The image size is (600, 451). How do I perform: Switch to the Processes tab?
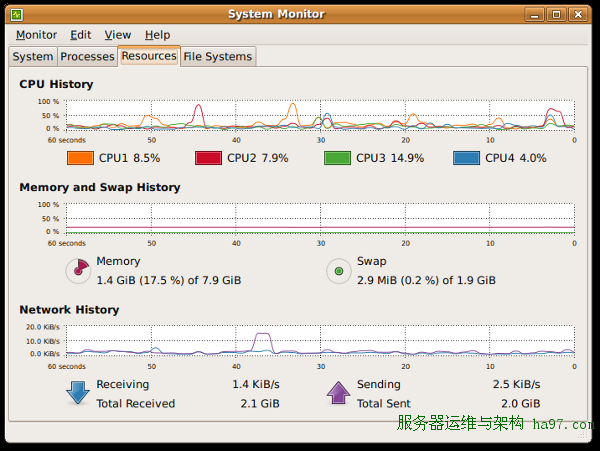pyautogui.click(x=87, y=57)
